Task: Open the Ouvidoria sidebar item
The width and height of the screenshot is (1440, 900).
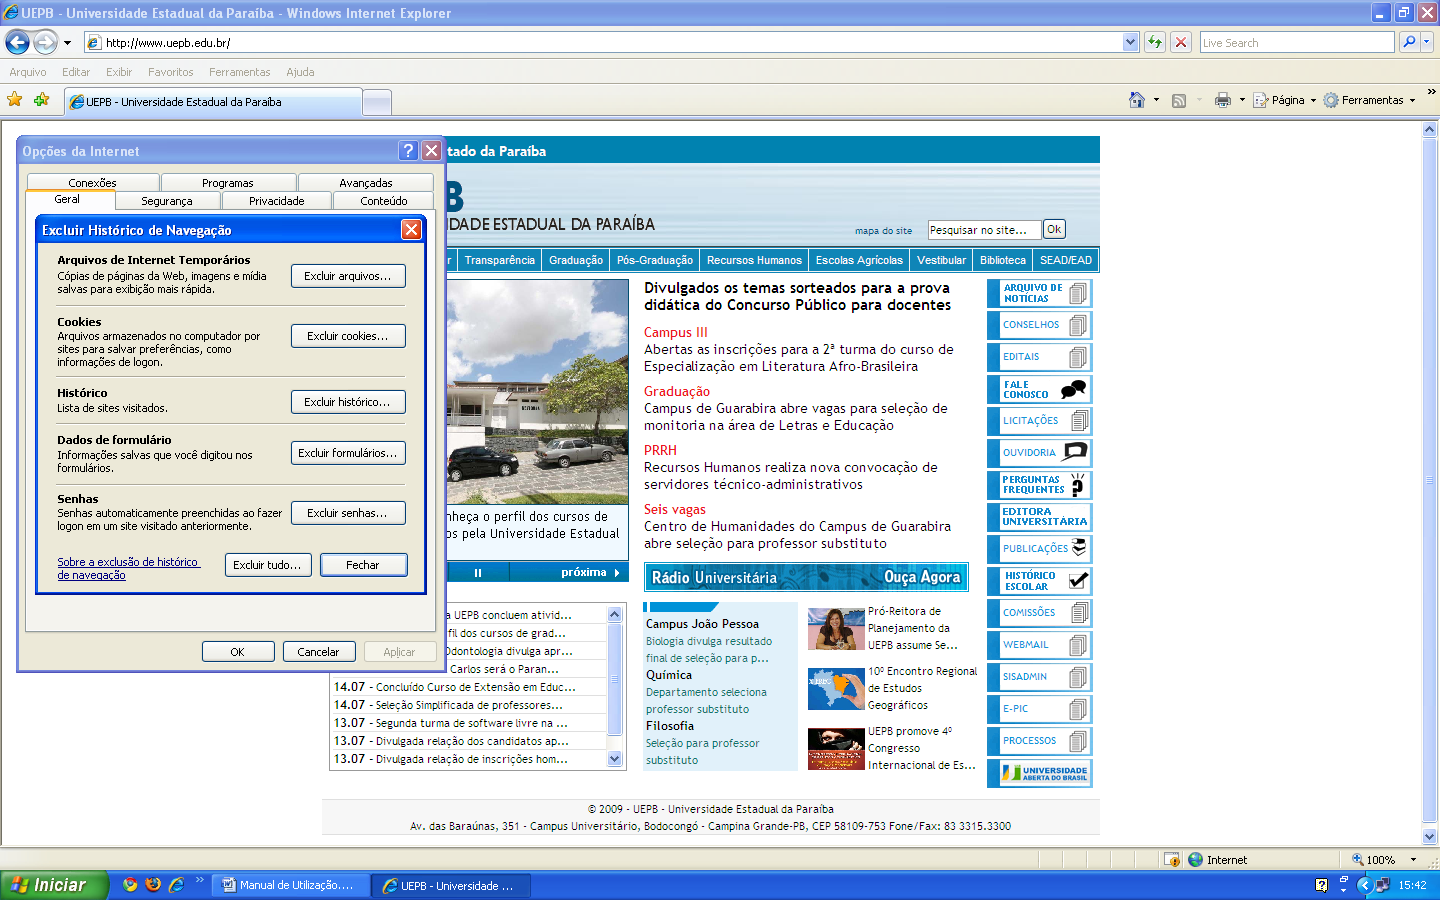Action: (1040, 453)
